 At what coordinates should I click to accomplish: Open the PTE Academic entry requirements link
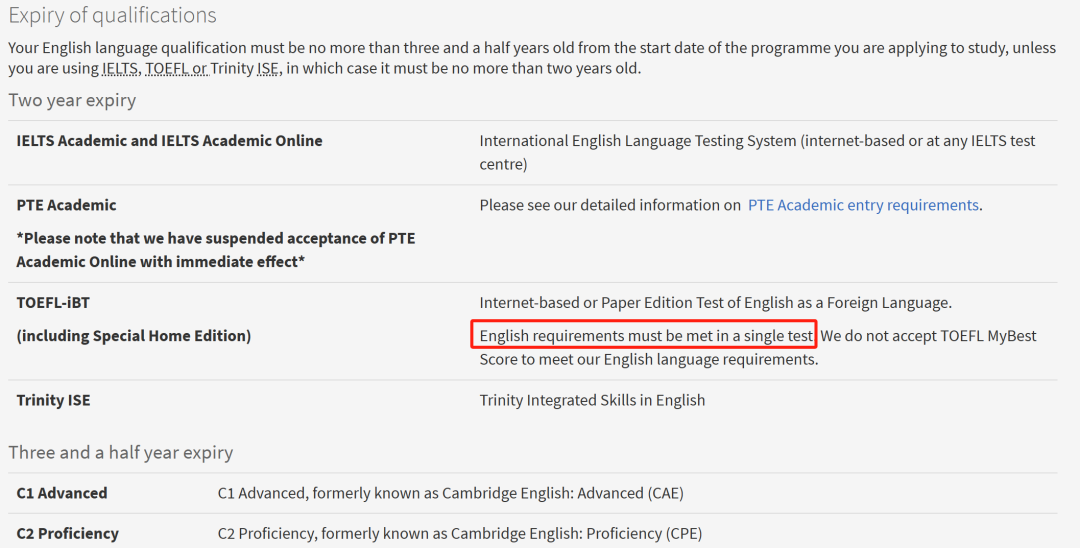tap(863, 205)
